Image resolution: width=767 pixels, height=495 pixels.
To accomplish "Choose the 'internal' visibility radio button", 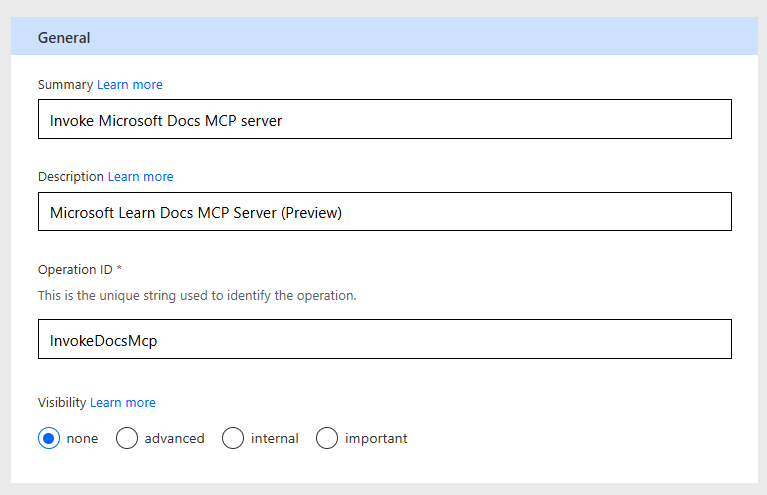I will tap(233, 438).
